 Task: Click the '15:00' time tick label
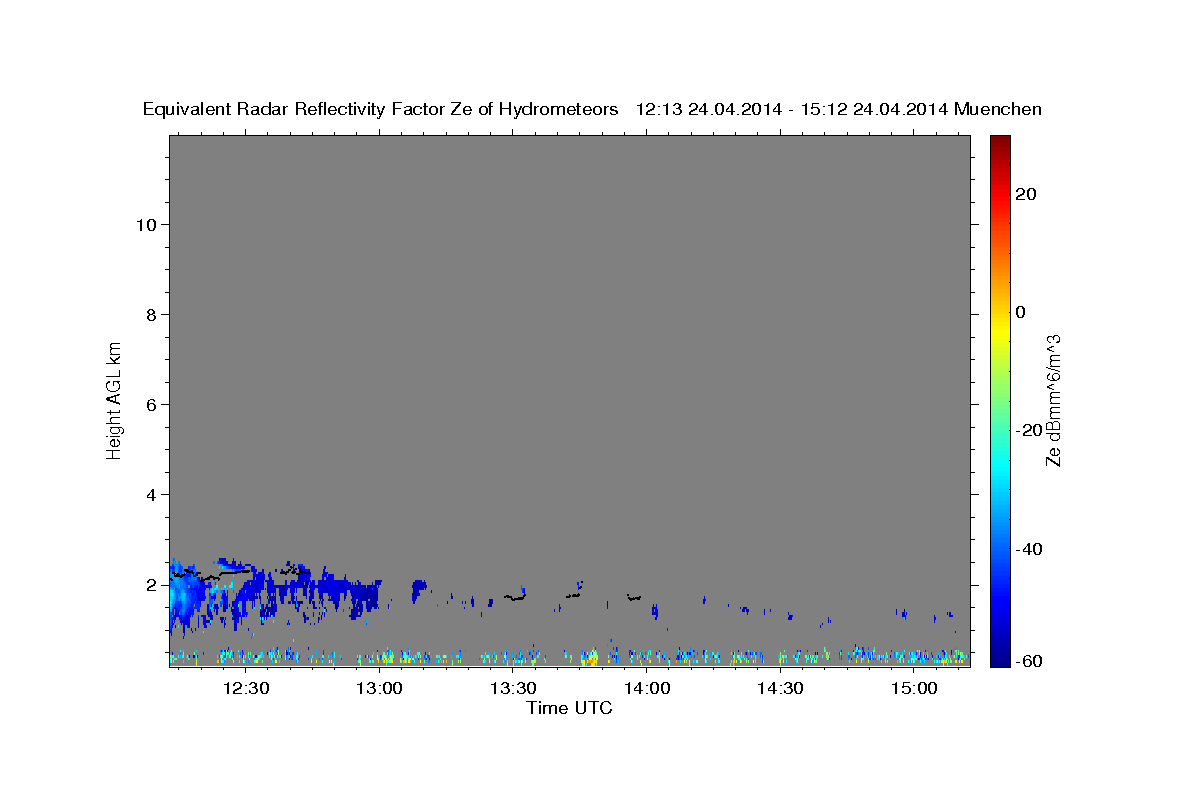(x=914, y=688)
